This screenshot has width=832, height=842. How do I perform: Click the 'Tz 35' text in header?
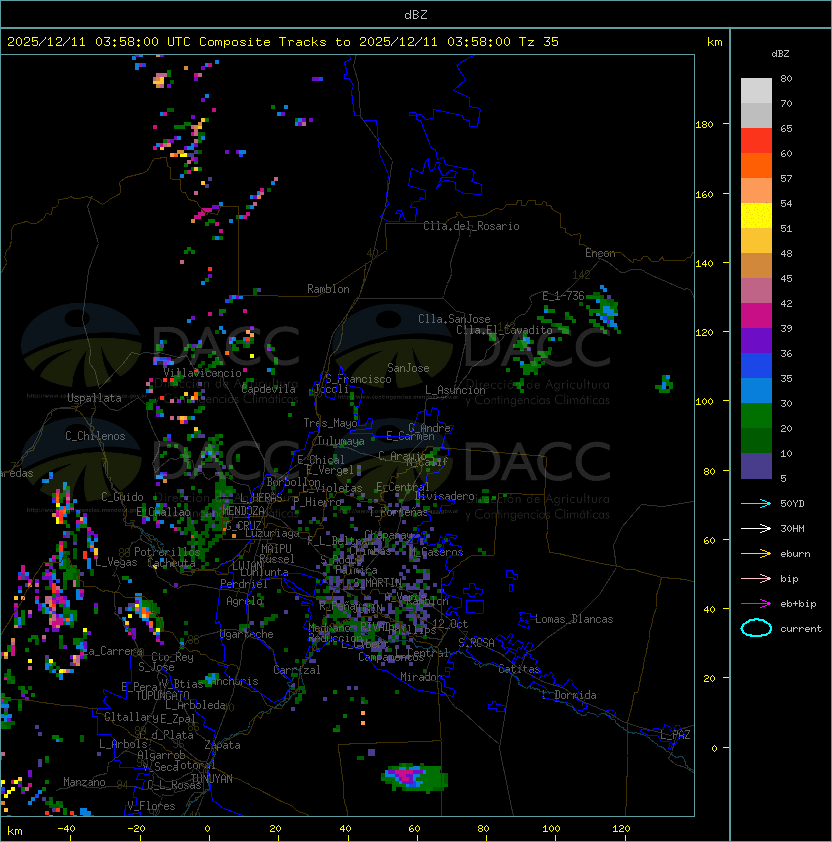(539, 42)
